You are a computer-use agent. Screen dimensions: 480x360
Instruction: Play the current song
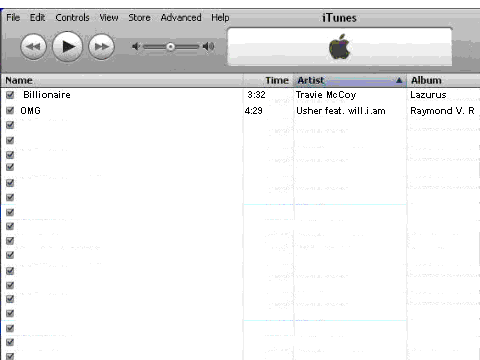click(68, 47)
